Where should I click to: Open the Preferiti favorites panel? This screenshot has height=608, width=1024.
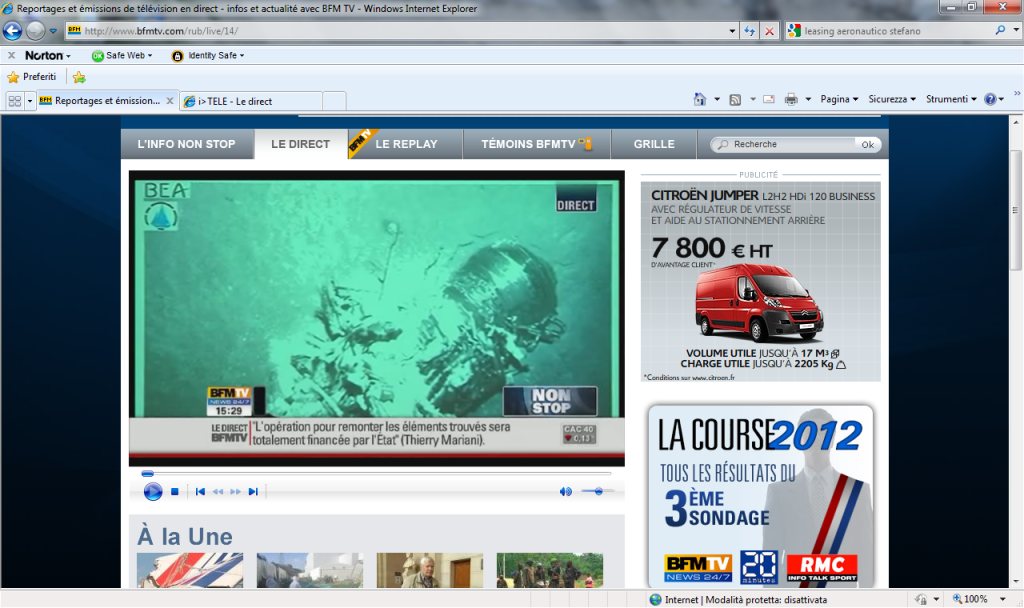coord(31,77)
